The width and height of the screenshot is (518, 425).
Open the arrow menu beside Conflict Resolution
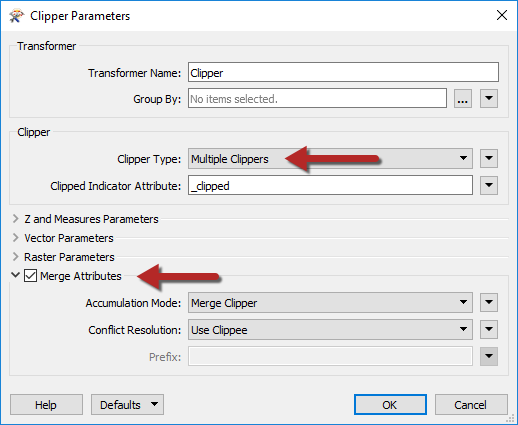pyautogui.click(x=489, y=330)
